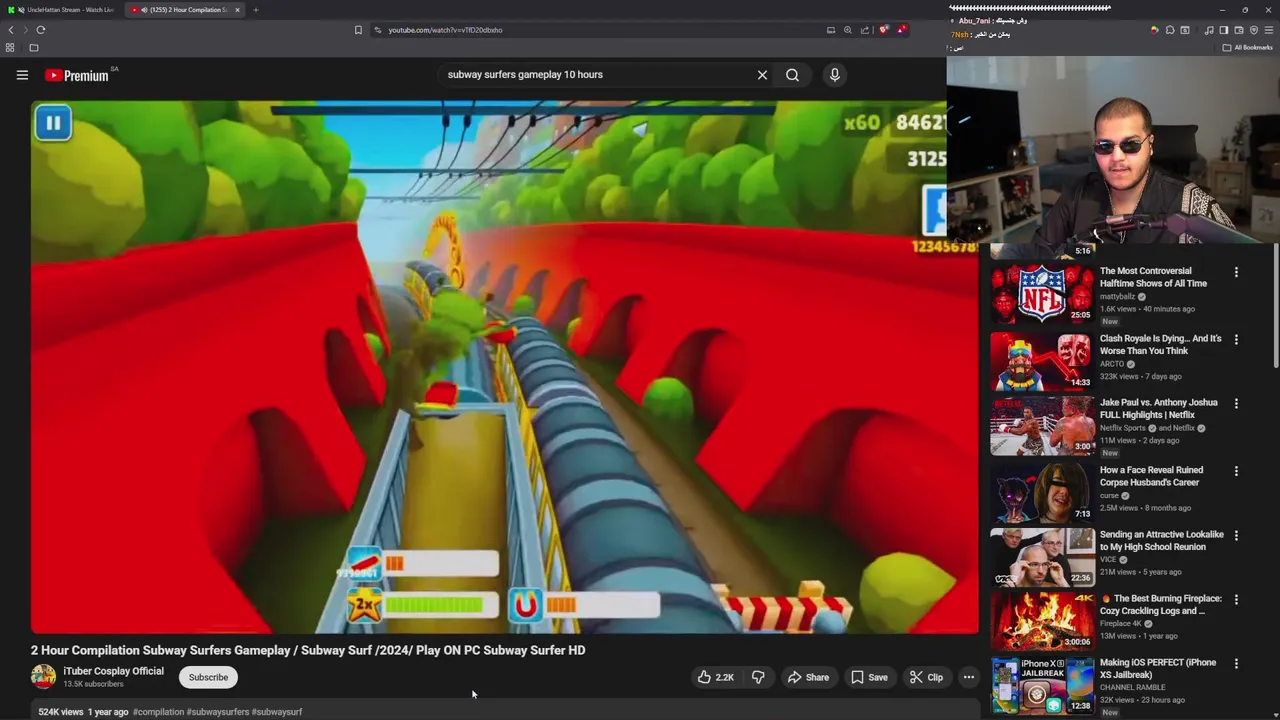
Task: Open more actions ellipsis below video
Action: pos(968,677)
